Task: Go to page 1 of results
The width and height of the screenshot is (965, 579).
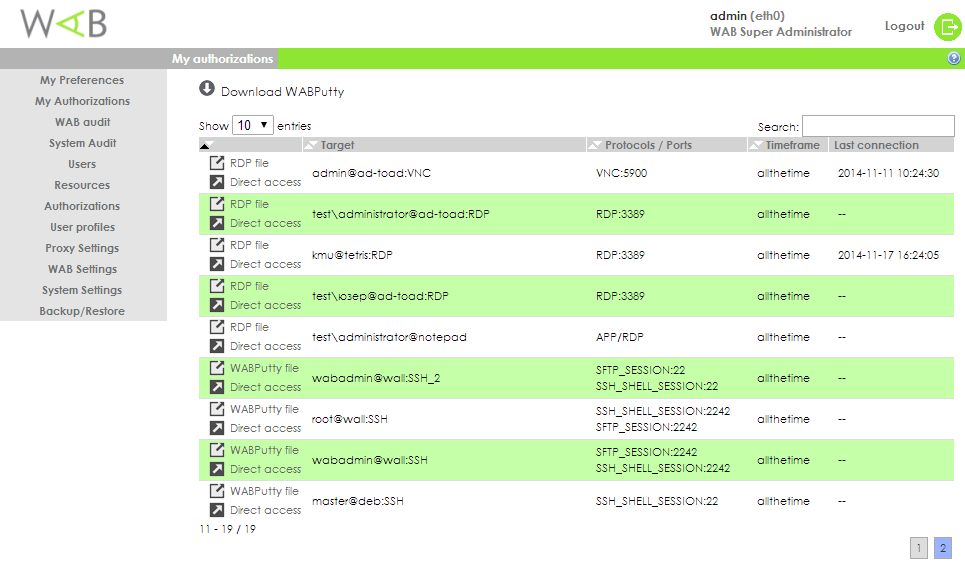Action: point(919,548)
